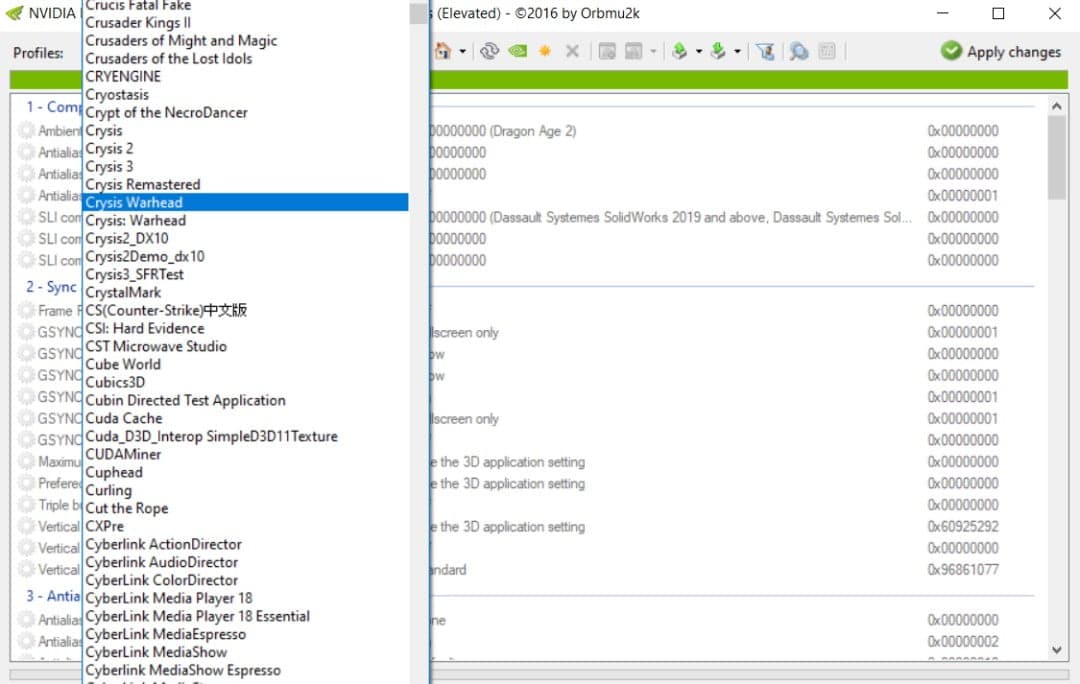Screen dimensions: 1080x684
Task: Click the '(Dragon Age 2)' setting value
Action: tap(503, 131)
